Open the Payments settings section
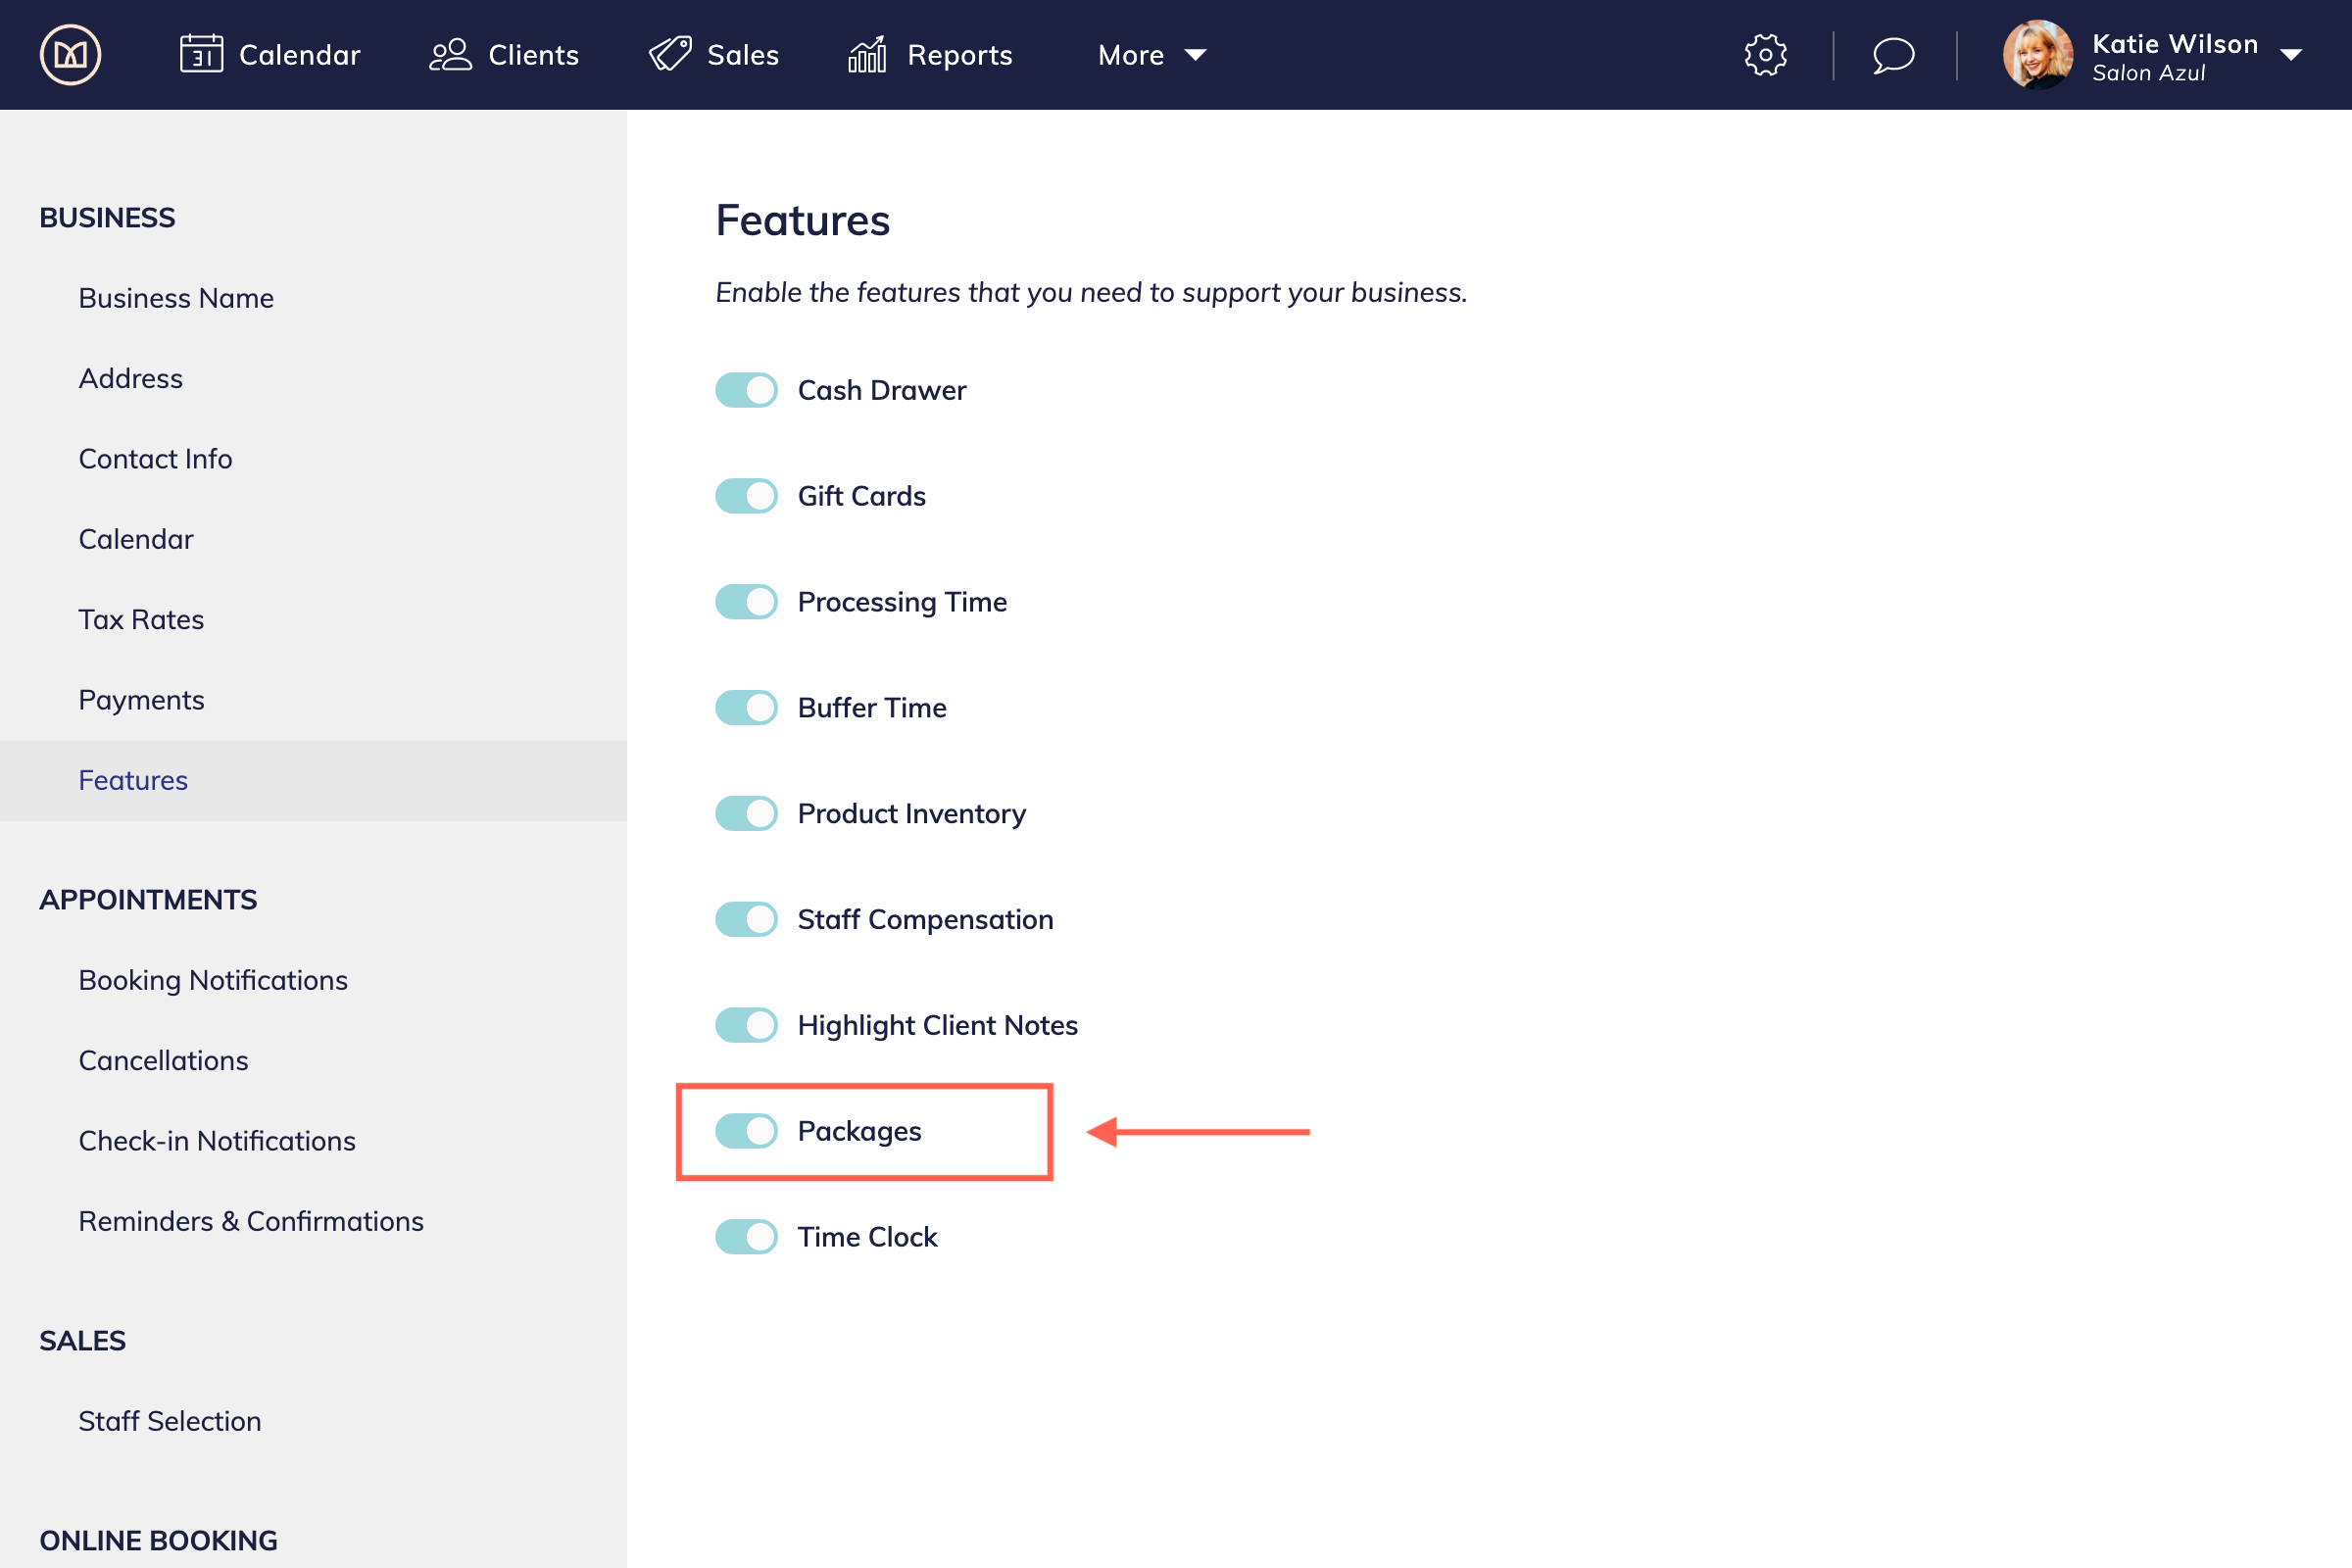Viewport: 2352px width, 1568px height. click(141, 700)
